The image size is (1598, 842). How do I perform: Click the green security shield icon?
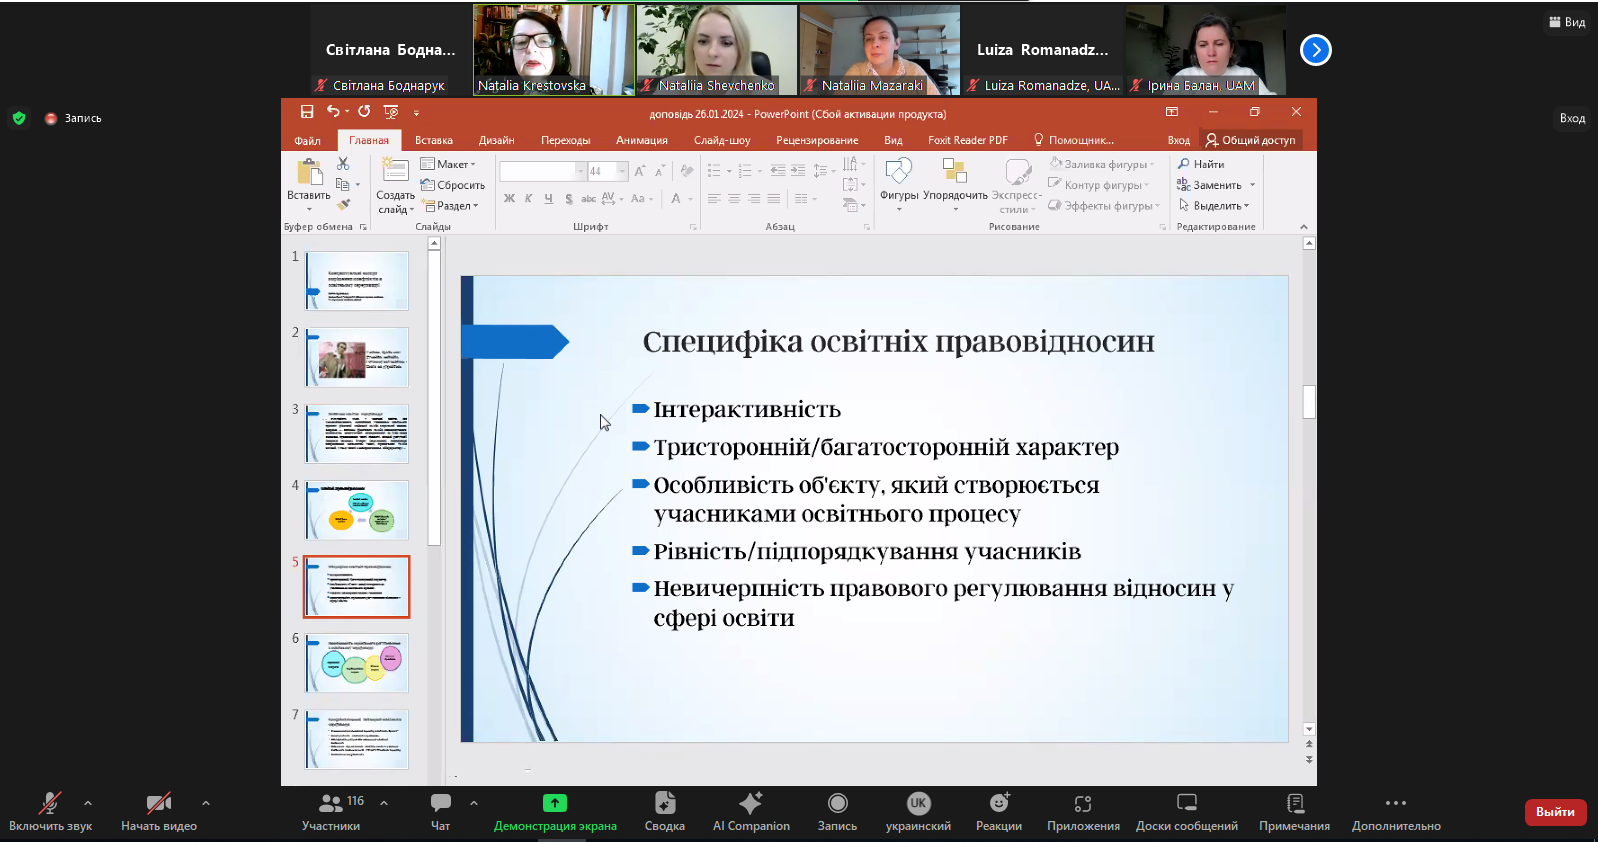pyautogui.click(x=19, y=118)
